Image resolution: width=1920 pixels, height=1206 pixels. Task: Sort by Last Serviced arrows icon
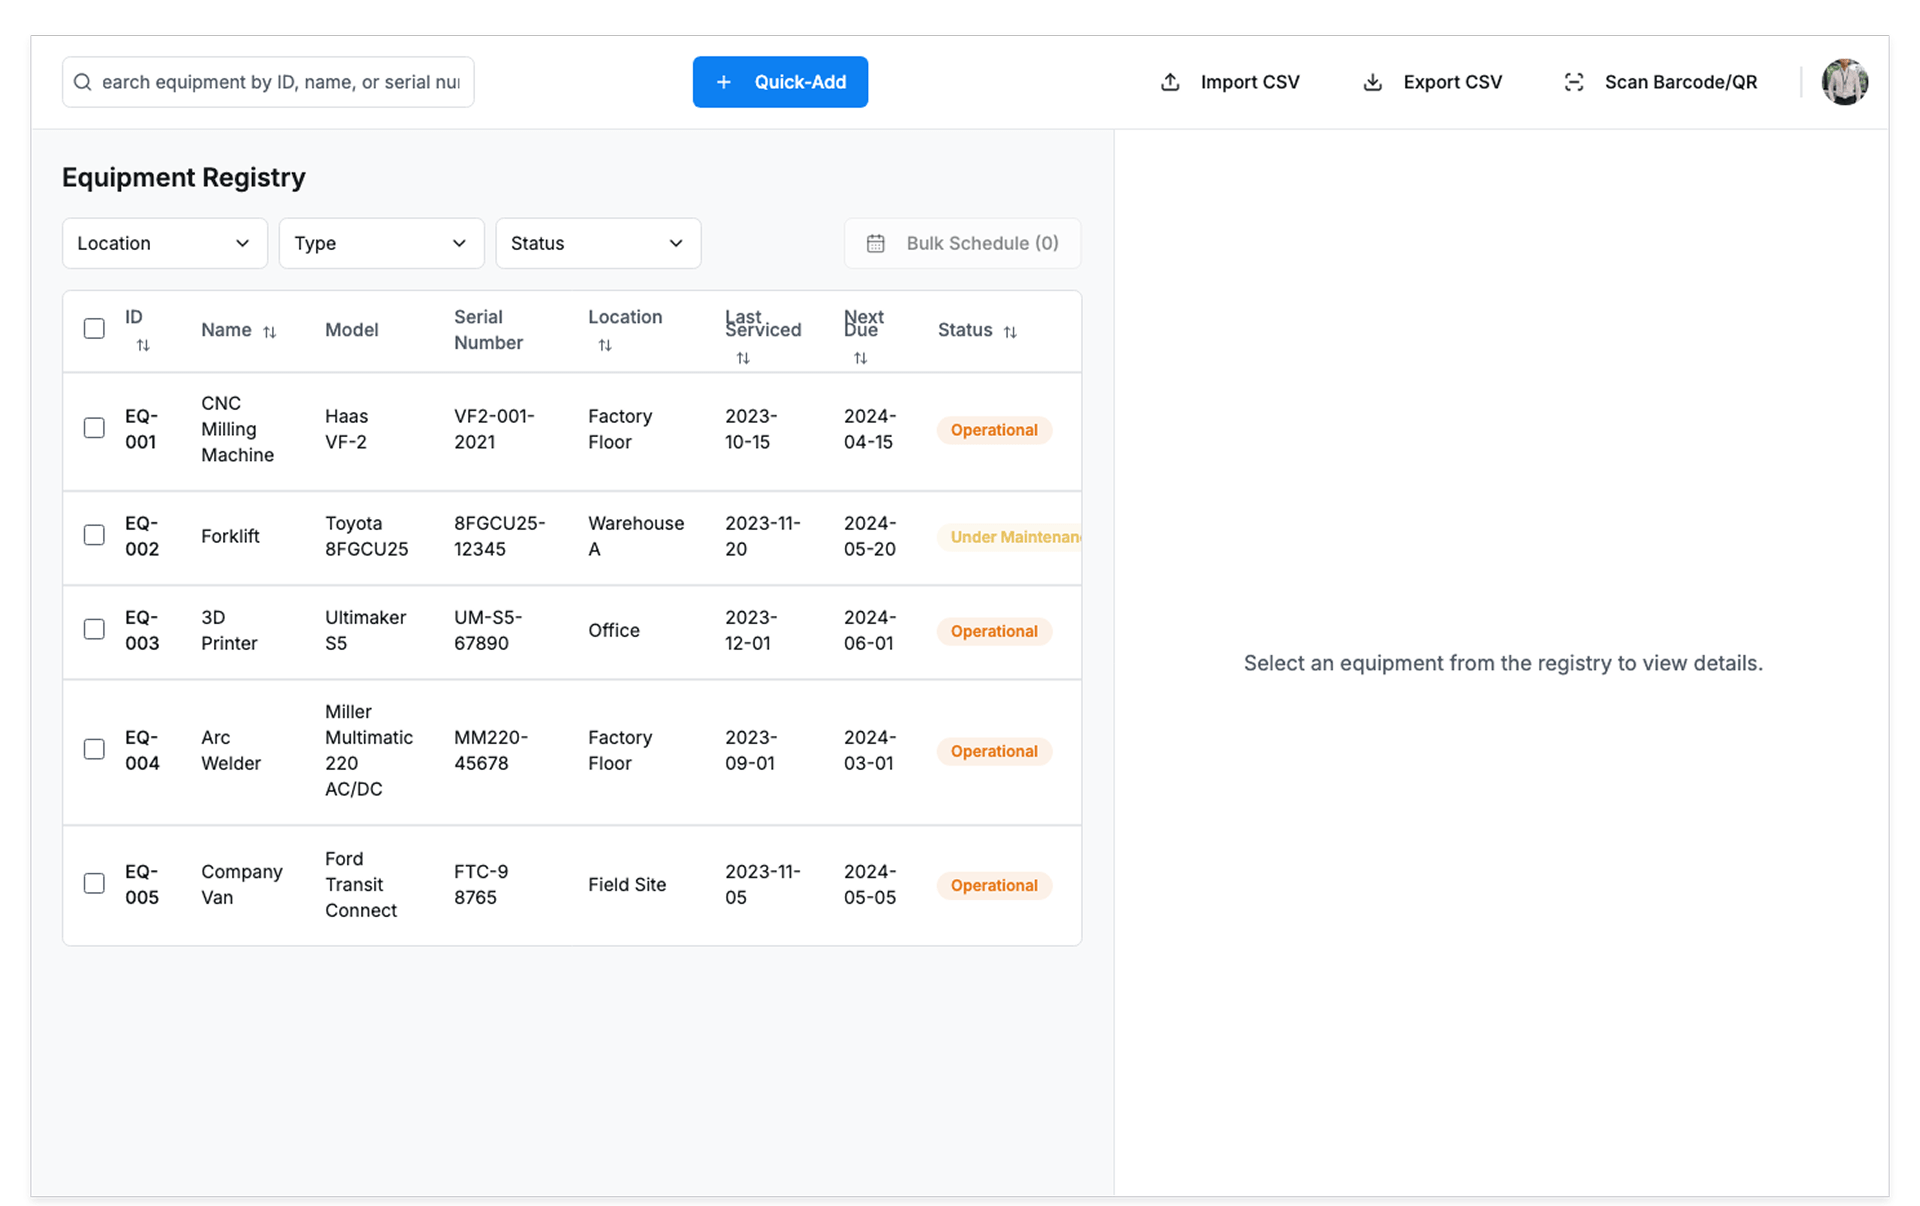coord(743,358)
